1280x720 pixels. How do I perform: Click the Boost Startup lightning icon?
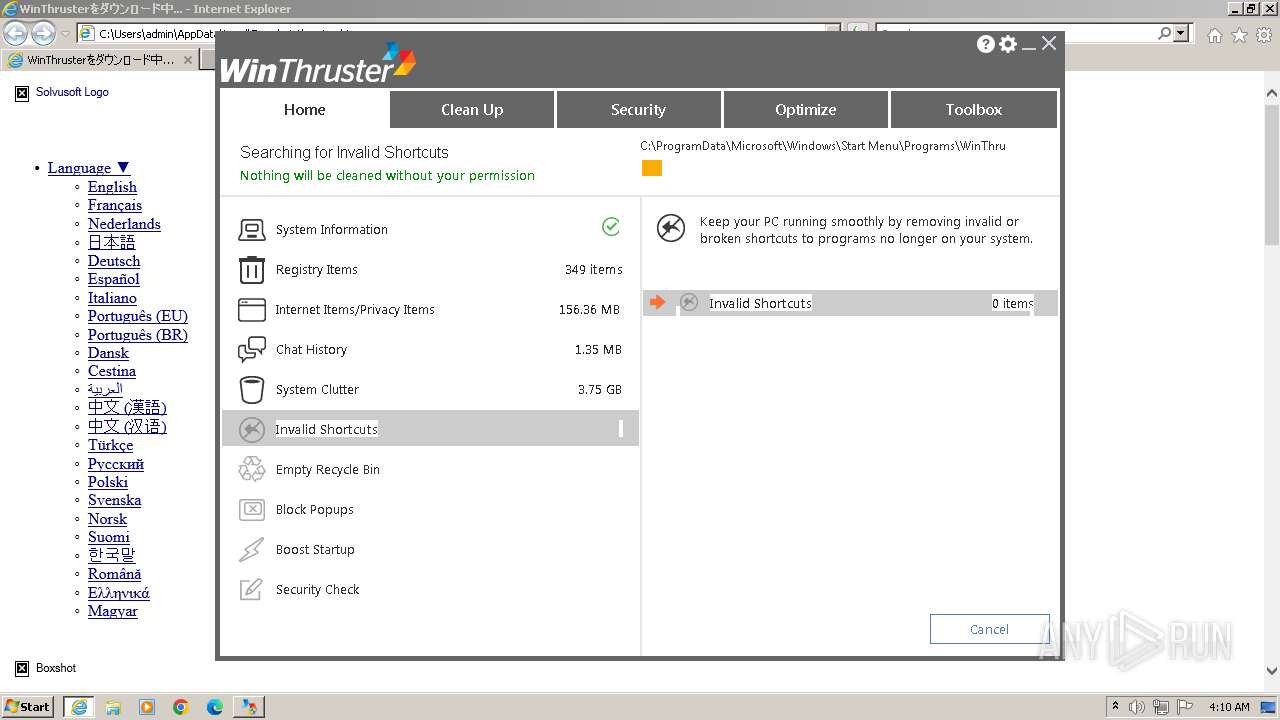coord(252,550)
